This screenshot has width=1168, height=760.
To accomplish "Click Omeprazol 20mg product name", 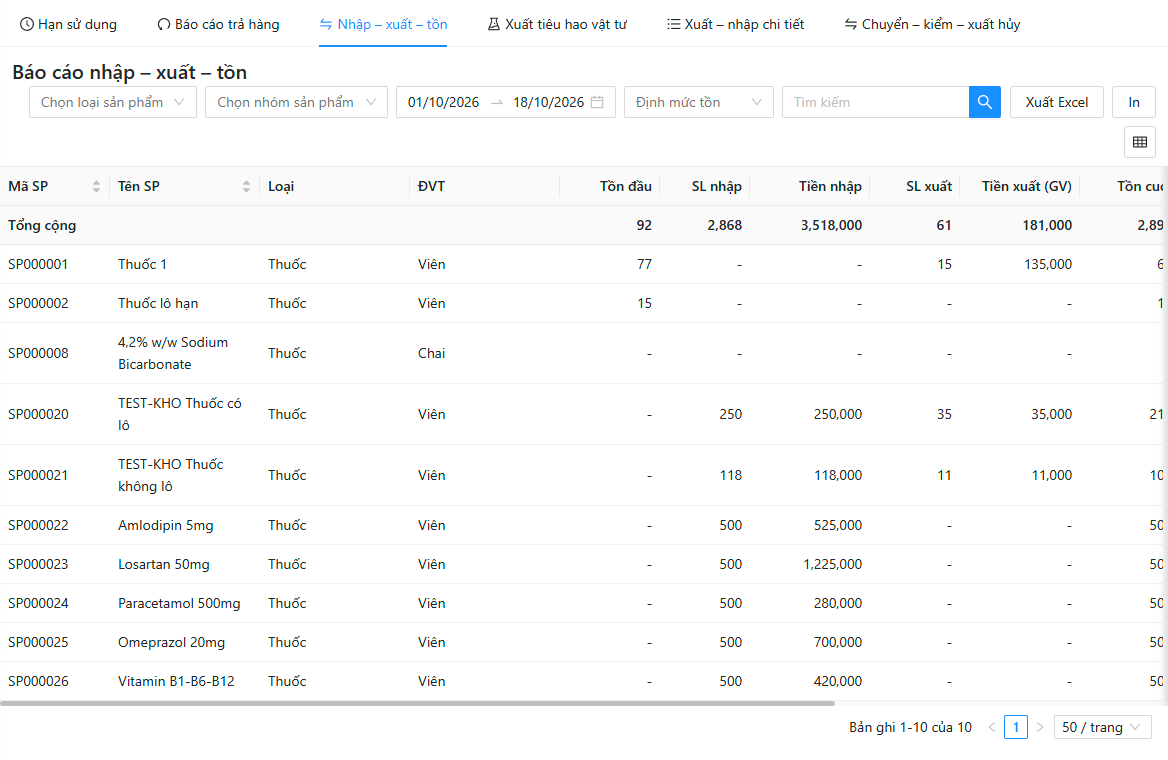I will tap(171, 642).
